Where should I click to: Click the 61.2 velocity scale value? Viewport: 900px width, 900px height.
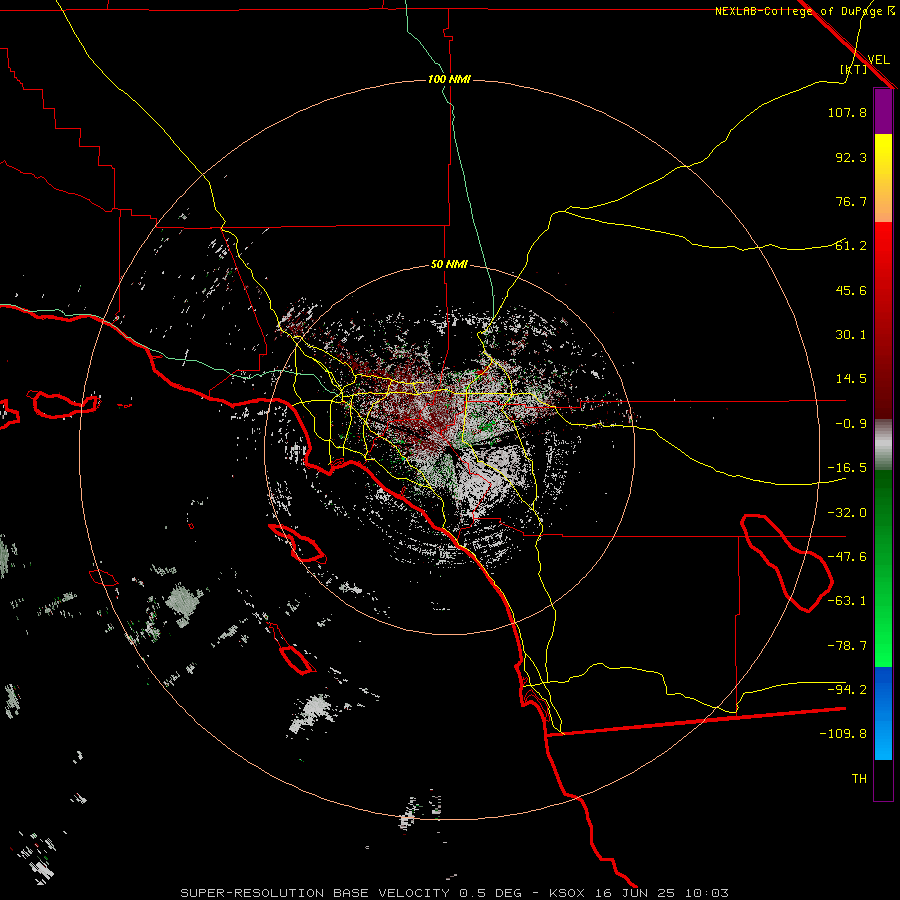tap(851, 246)
